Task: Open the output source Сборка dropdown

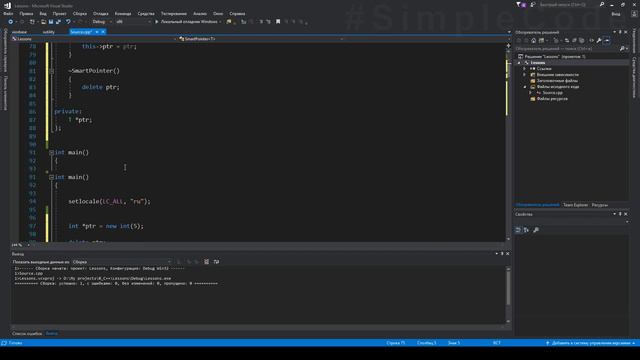Action: 121,262
